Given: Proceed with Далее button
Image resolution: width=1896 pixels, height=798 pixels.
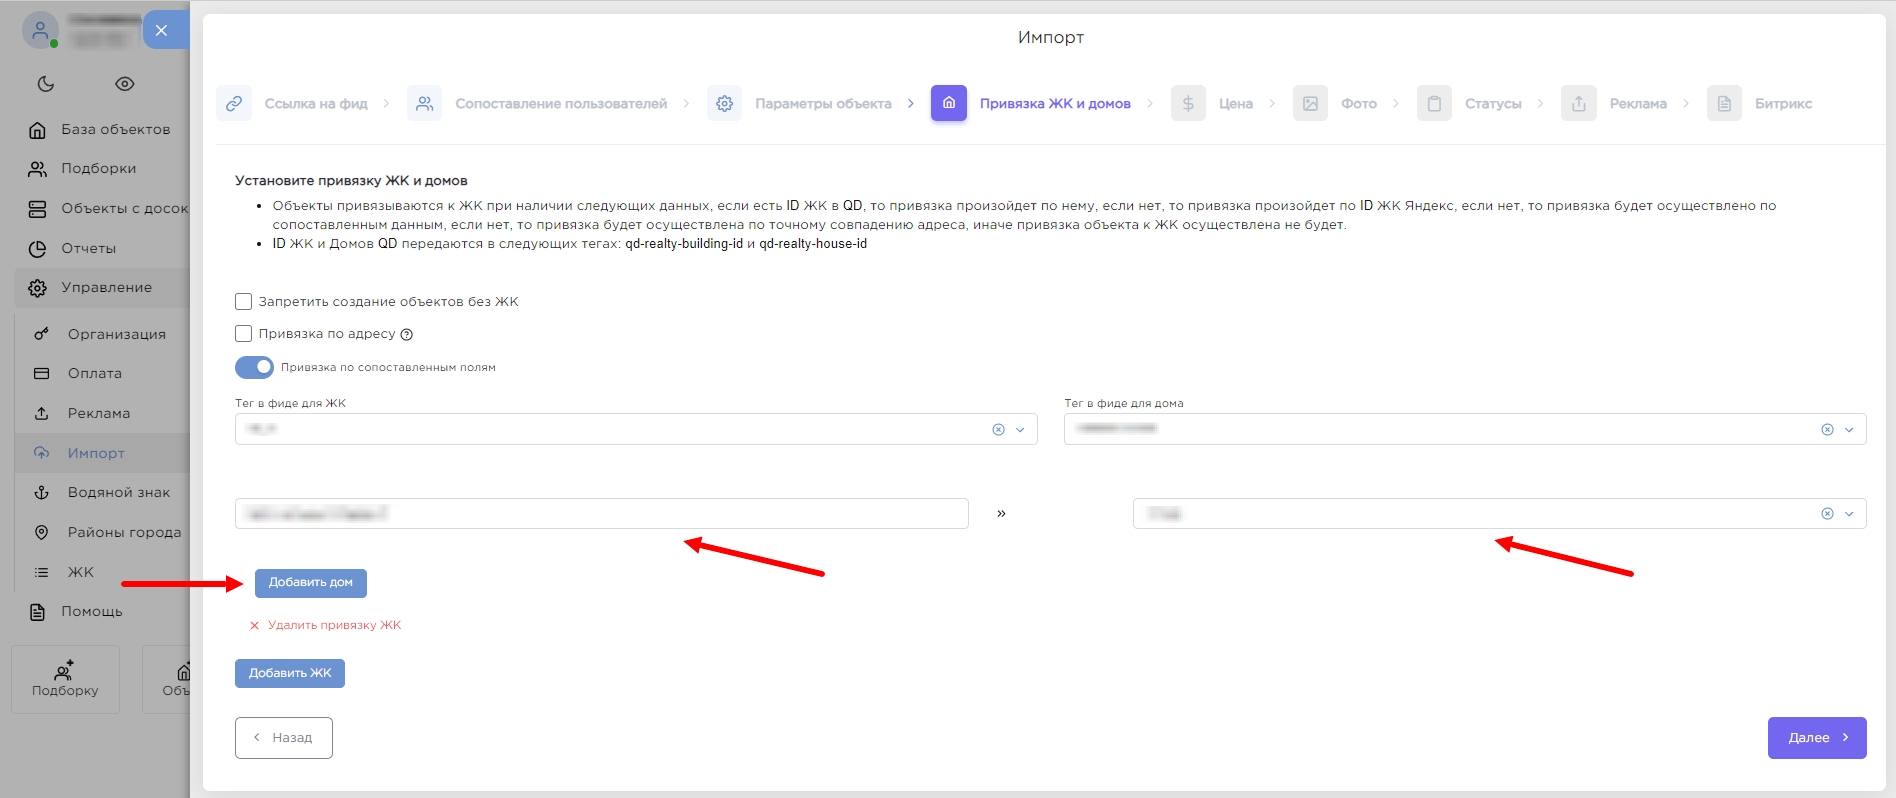Looking at the screenshot, I should pos(1817,738).
